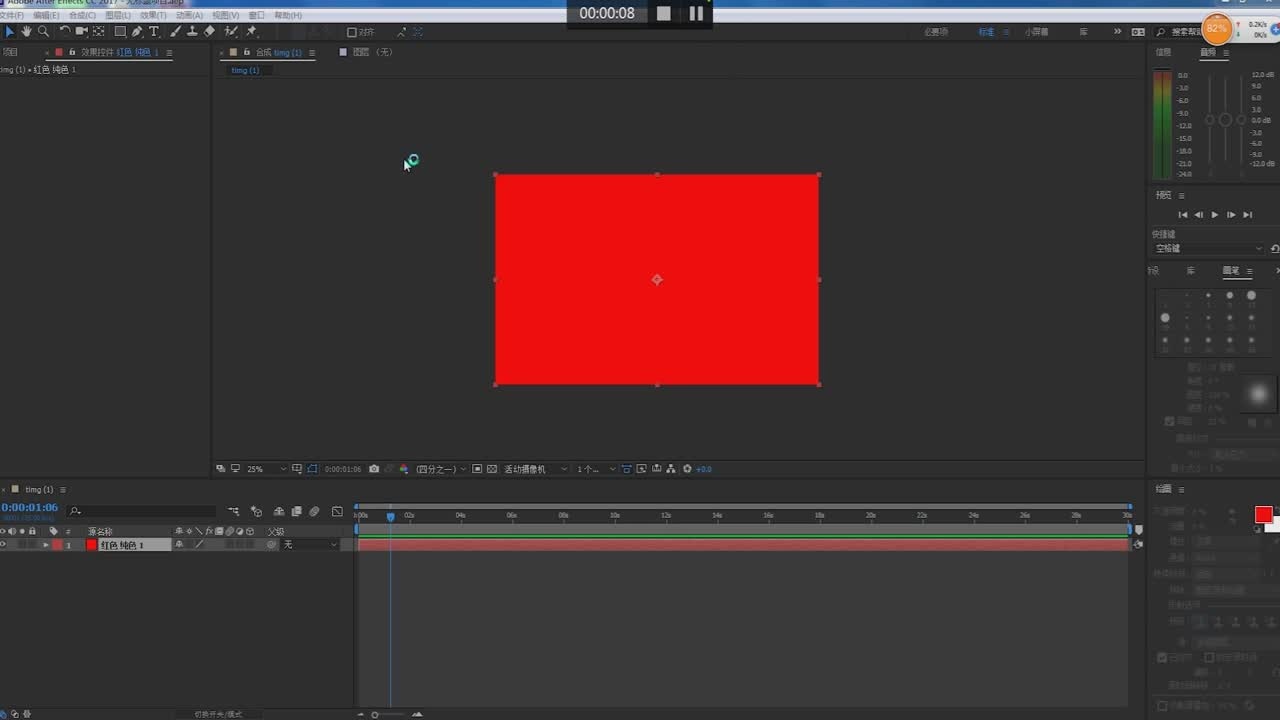The width and height of the screenshot is (1280, 720).
Task: Select the Selection arrow tool
Action: pyautogui.click(x=10, y=32)
